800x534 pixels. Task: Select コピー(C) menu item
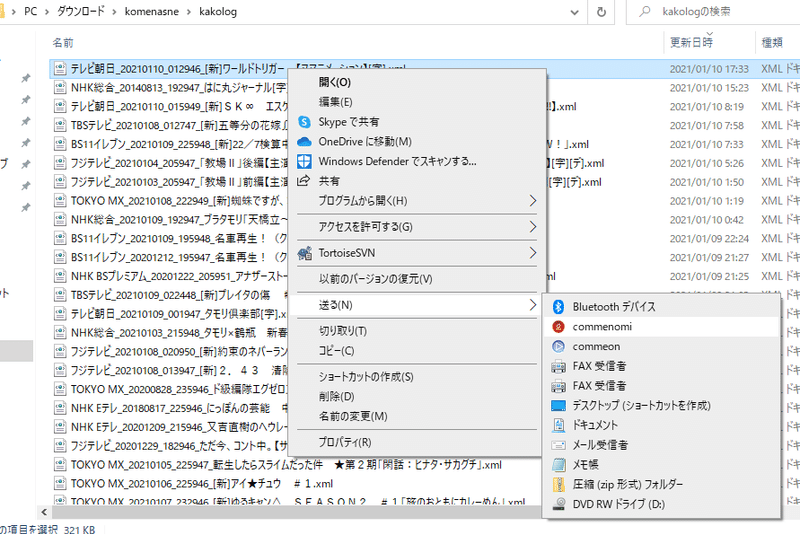(x=416, y=351)
